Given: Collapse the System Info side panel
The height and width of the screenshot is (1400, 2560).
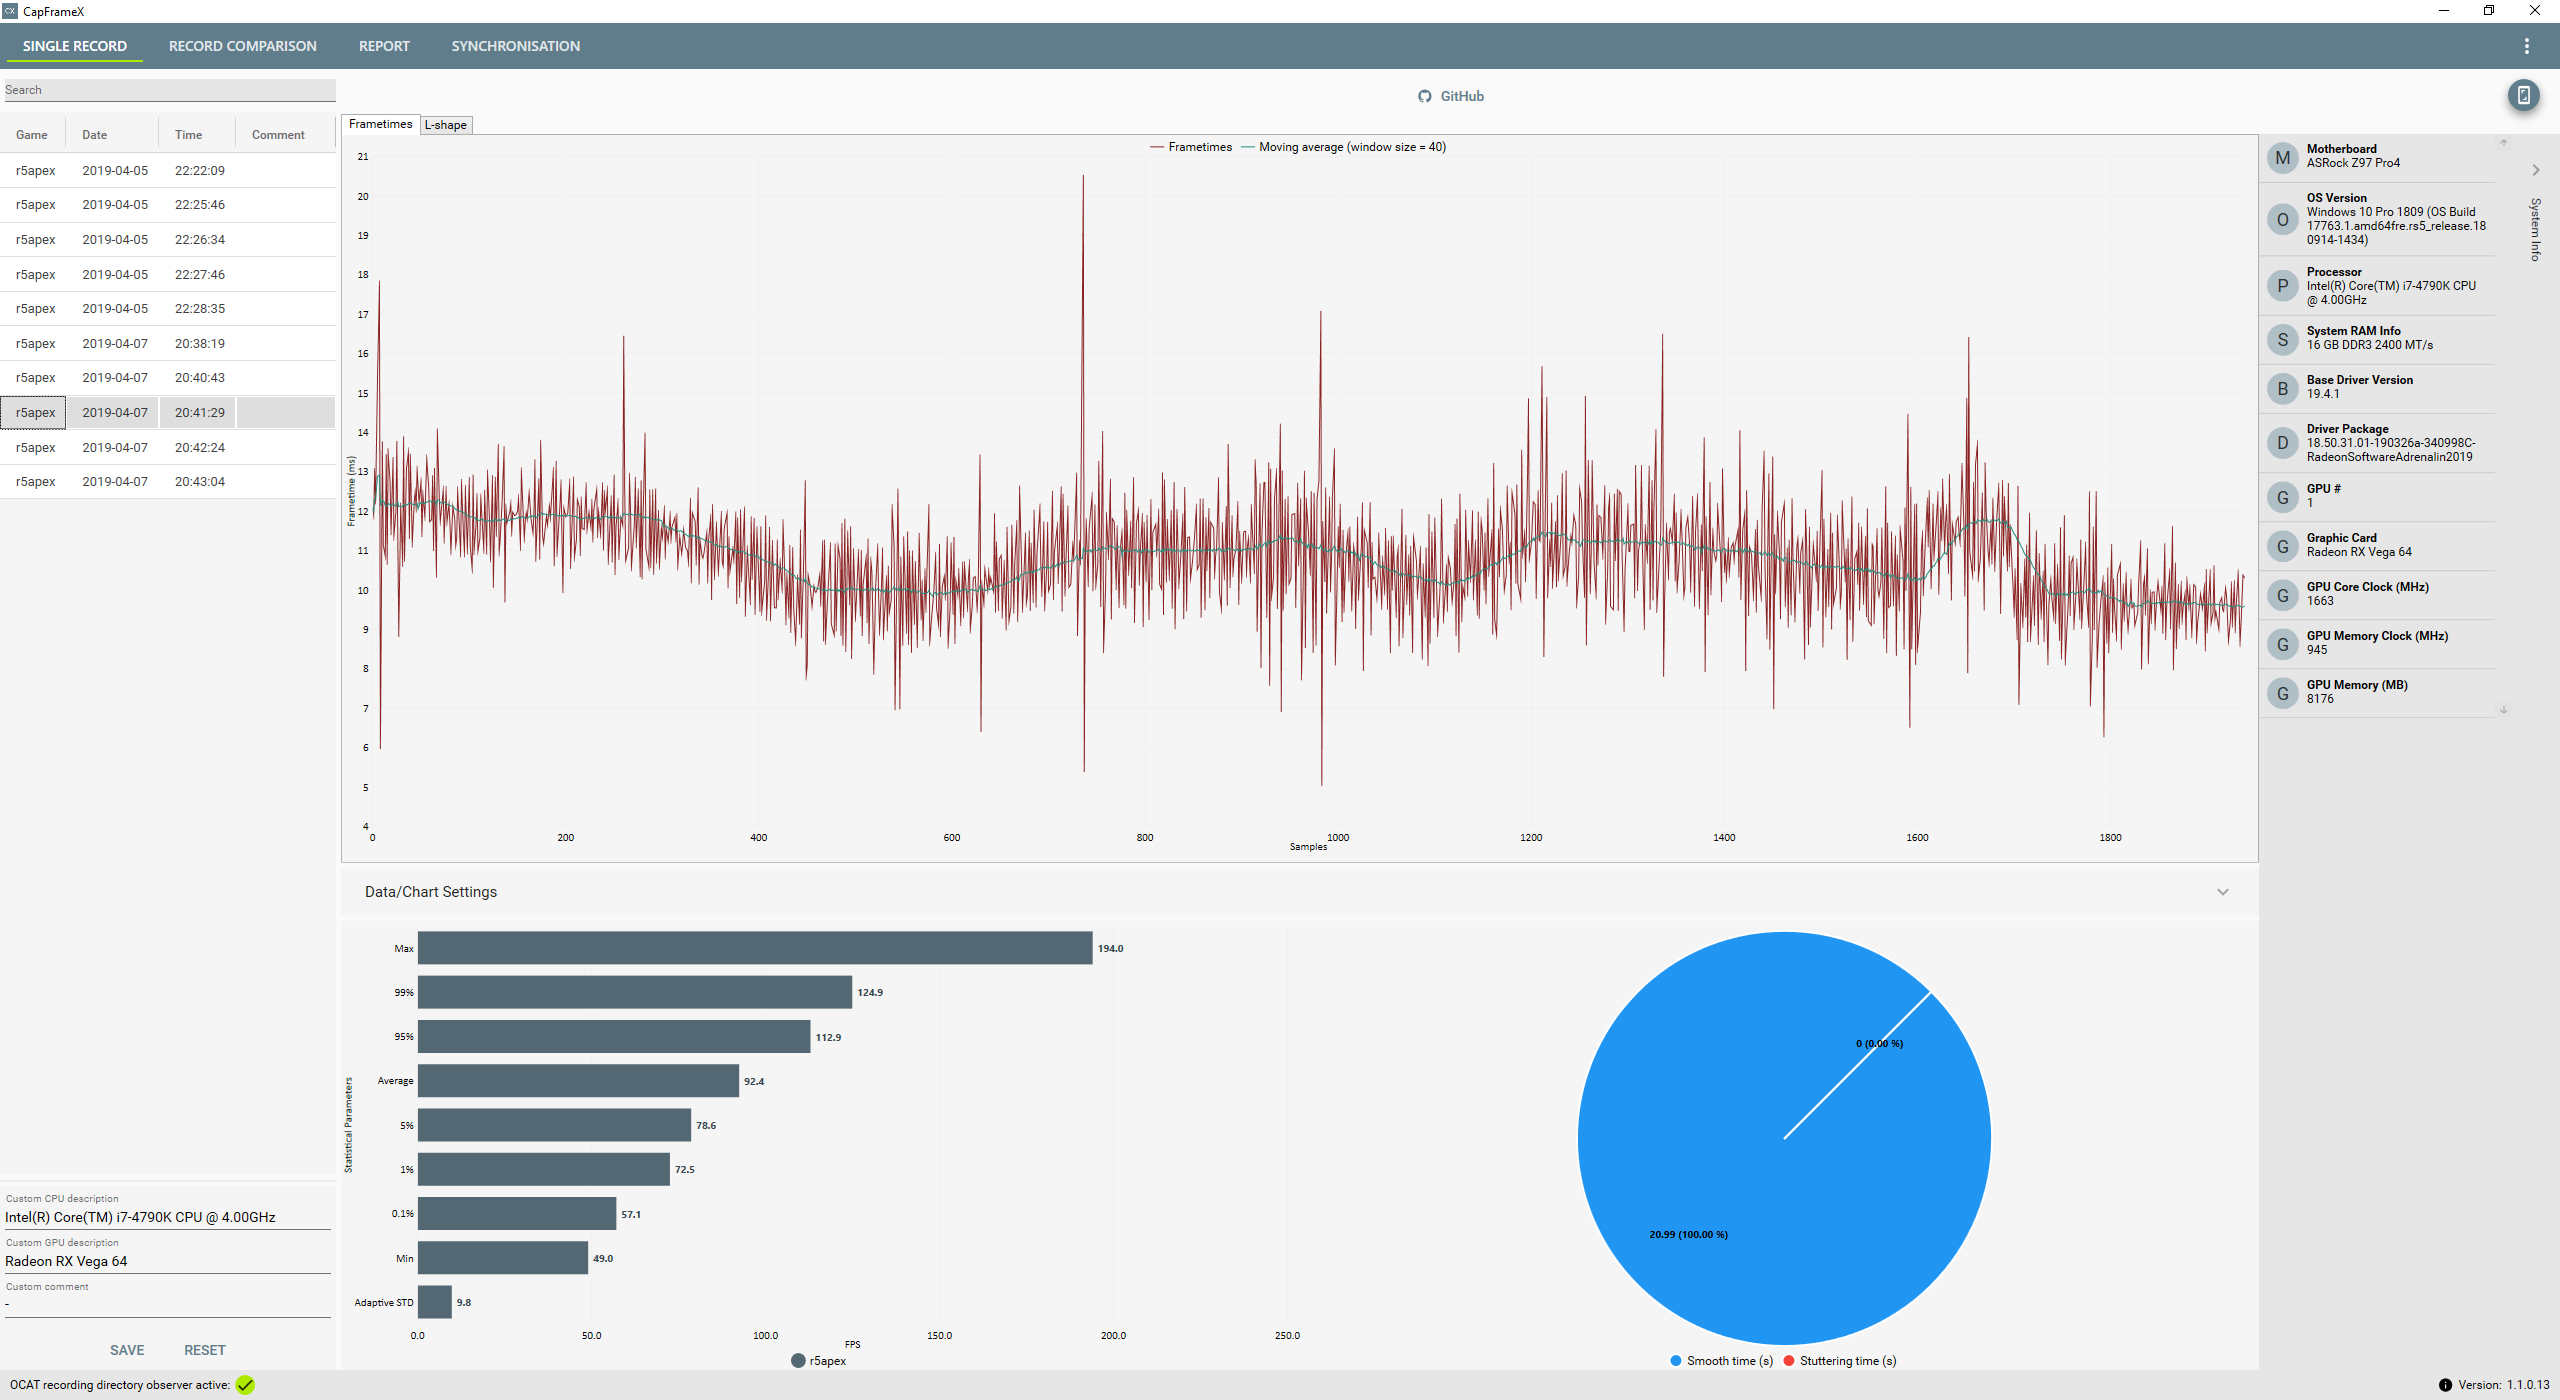Looking at the screenshot, I should (2535, 170).
